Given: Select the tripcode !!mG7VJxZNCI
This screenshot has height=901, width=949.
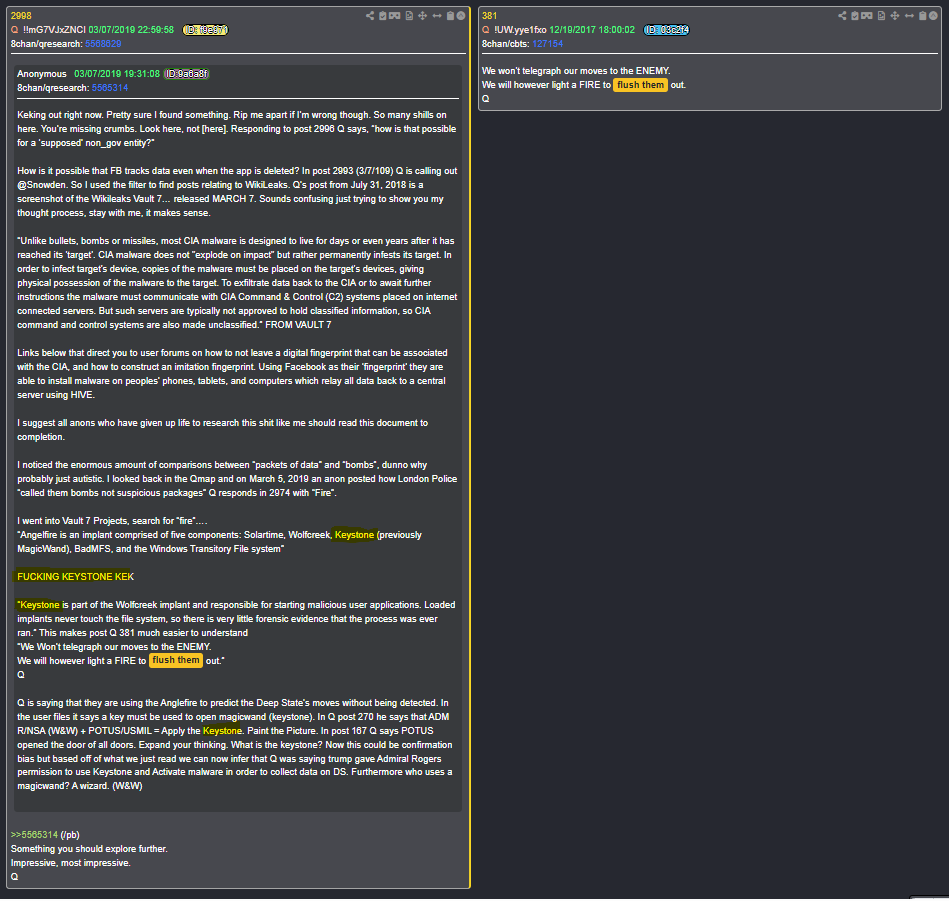Looking at the screenshot, I should (54, 30).
